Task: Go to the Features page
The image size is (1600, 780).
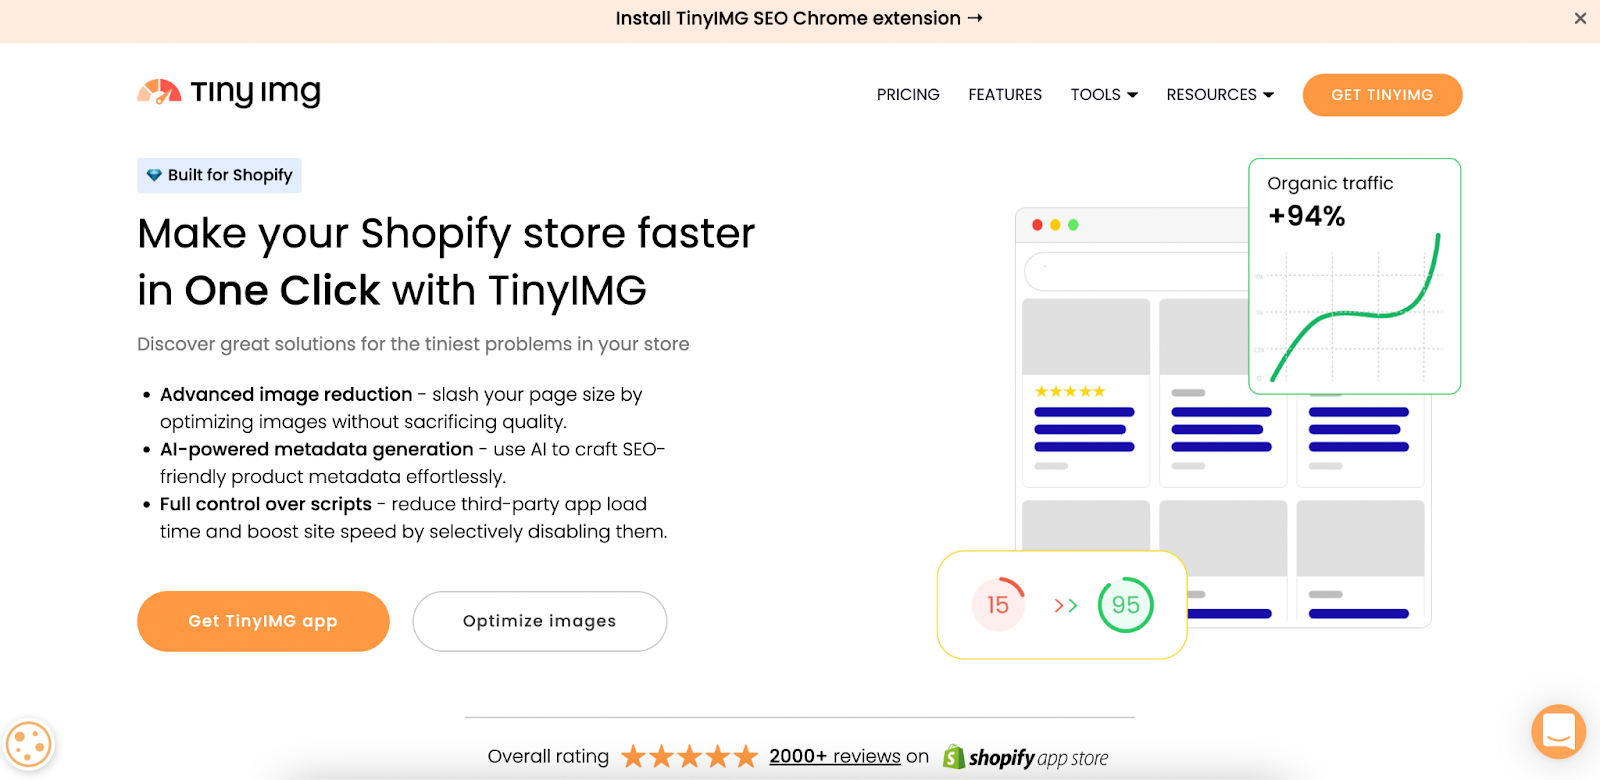Action: (1005, 94)
